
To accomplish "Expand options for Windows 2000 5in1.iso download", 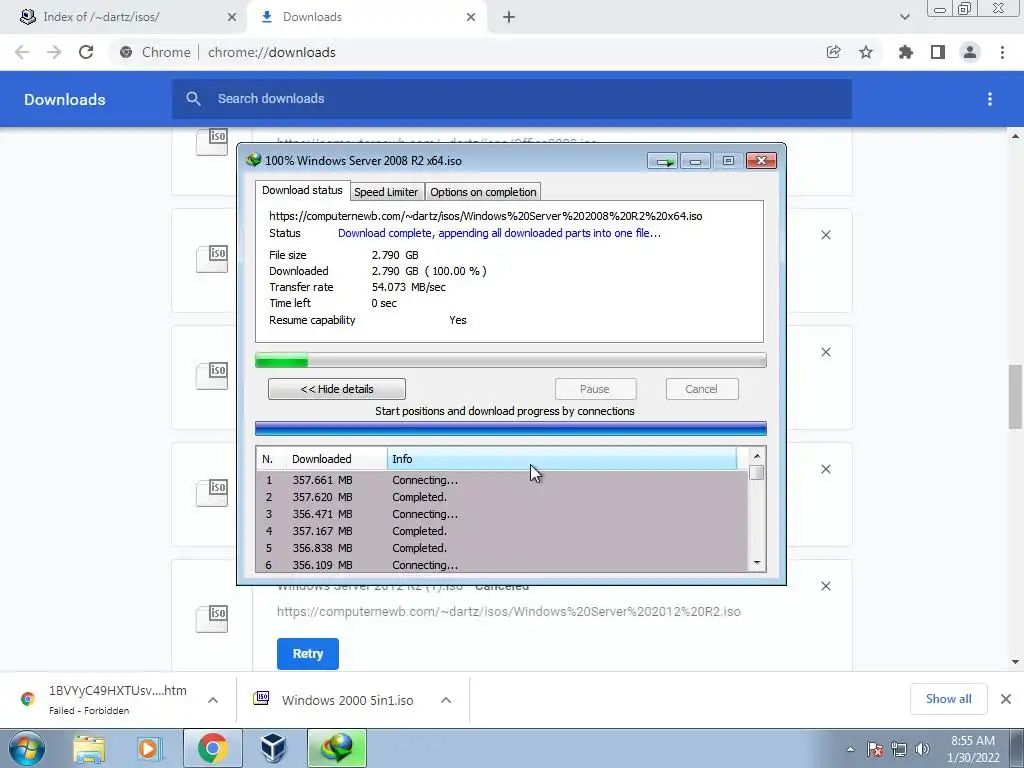I will pyautogui.click(x=446, y=700).
